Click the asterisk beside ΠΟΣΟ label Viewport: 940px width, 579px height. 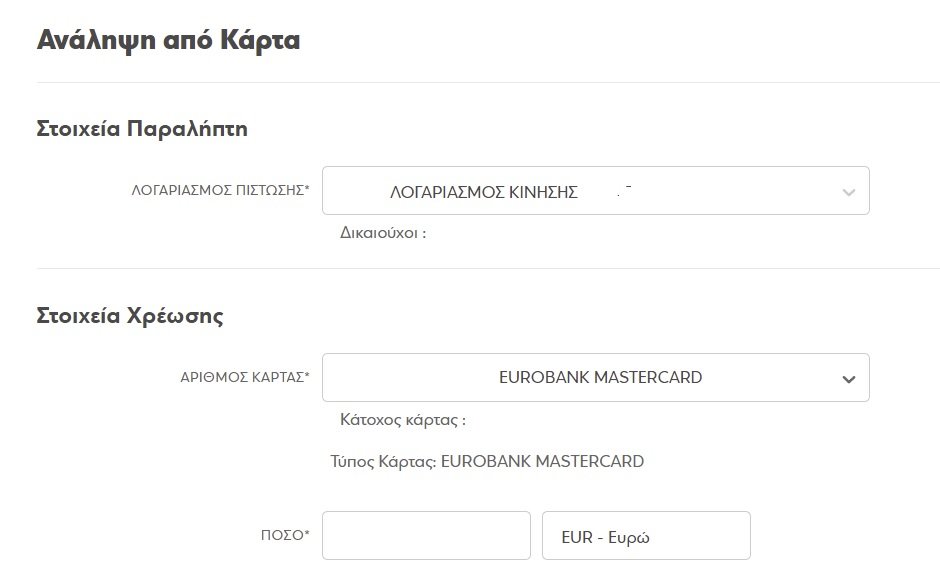click(307, 533)
